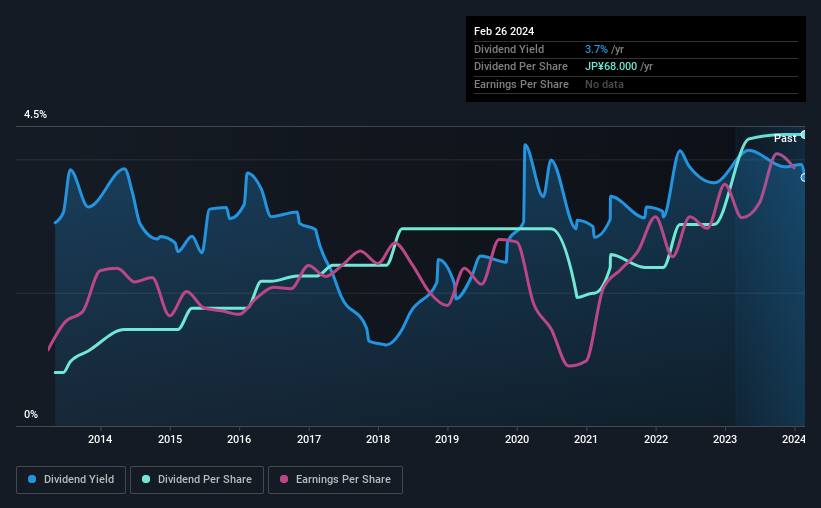Click the JP¥68.000 dividend per share value
Viewport: 821px width, 508px height.
click(611, 67)
